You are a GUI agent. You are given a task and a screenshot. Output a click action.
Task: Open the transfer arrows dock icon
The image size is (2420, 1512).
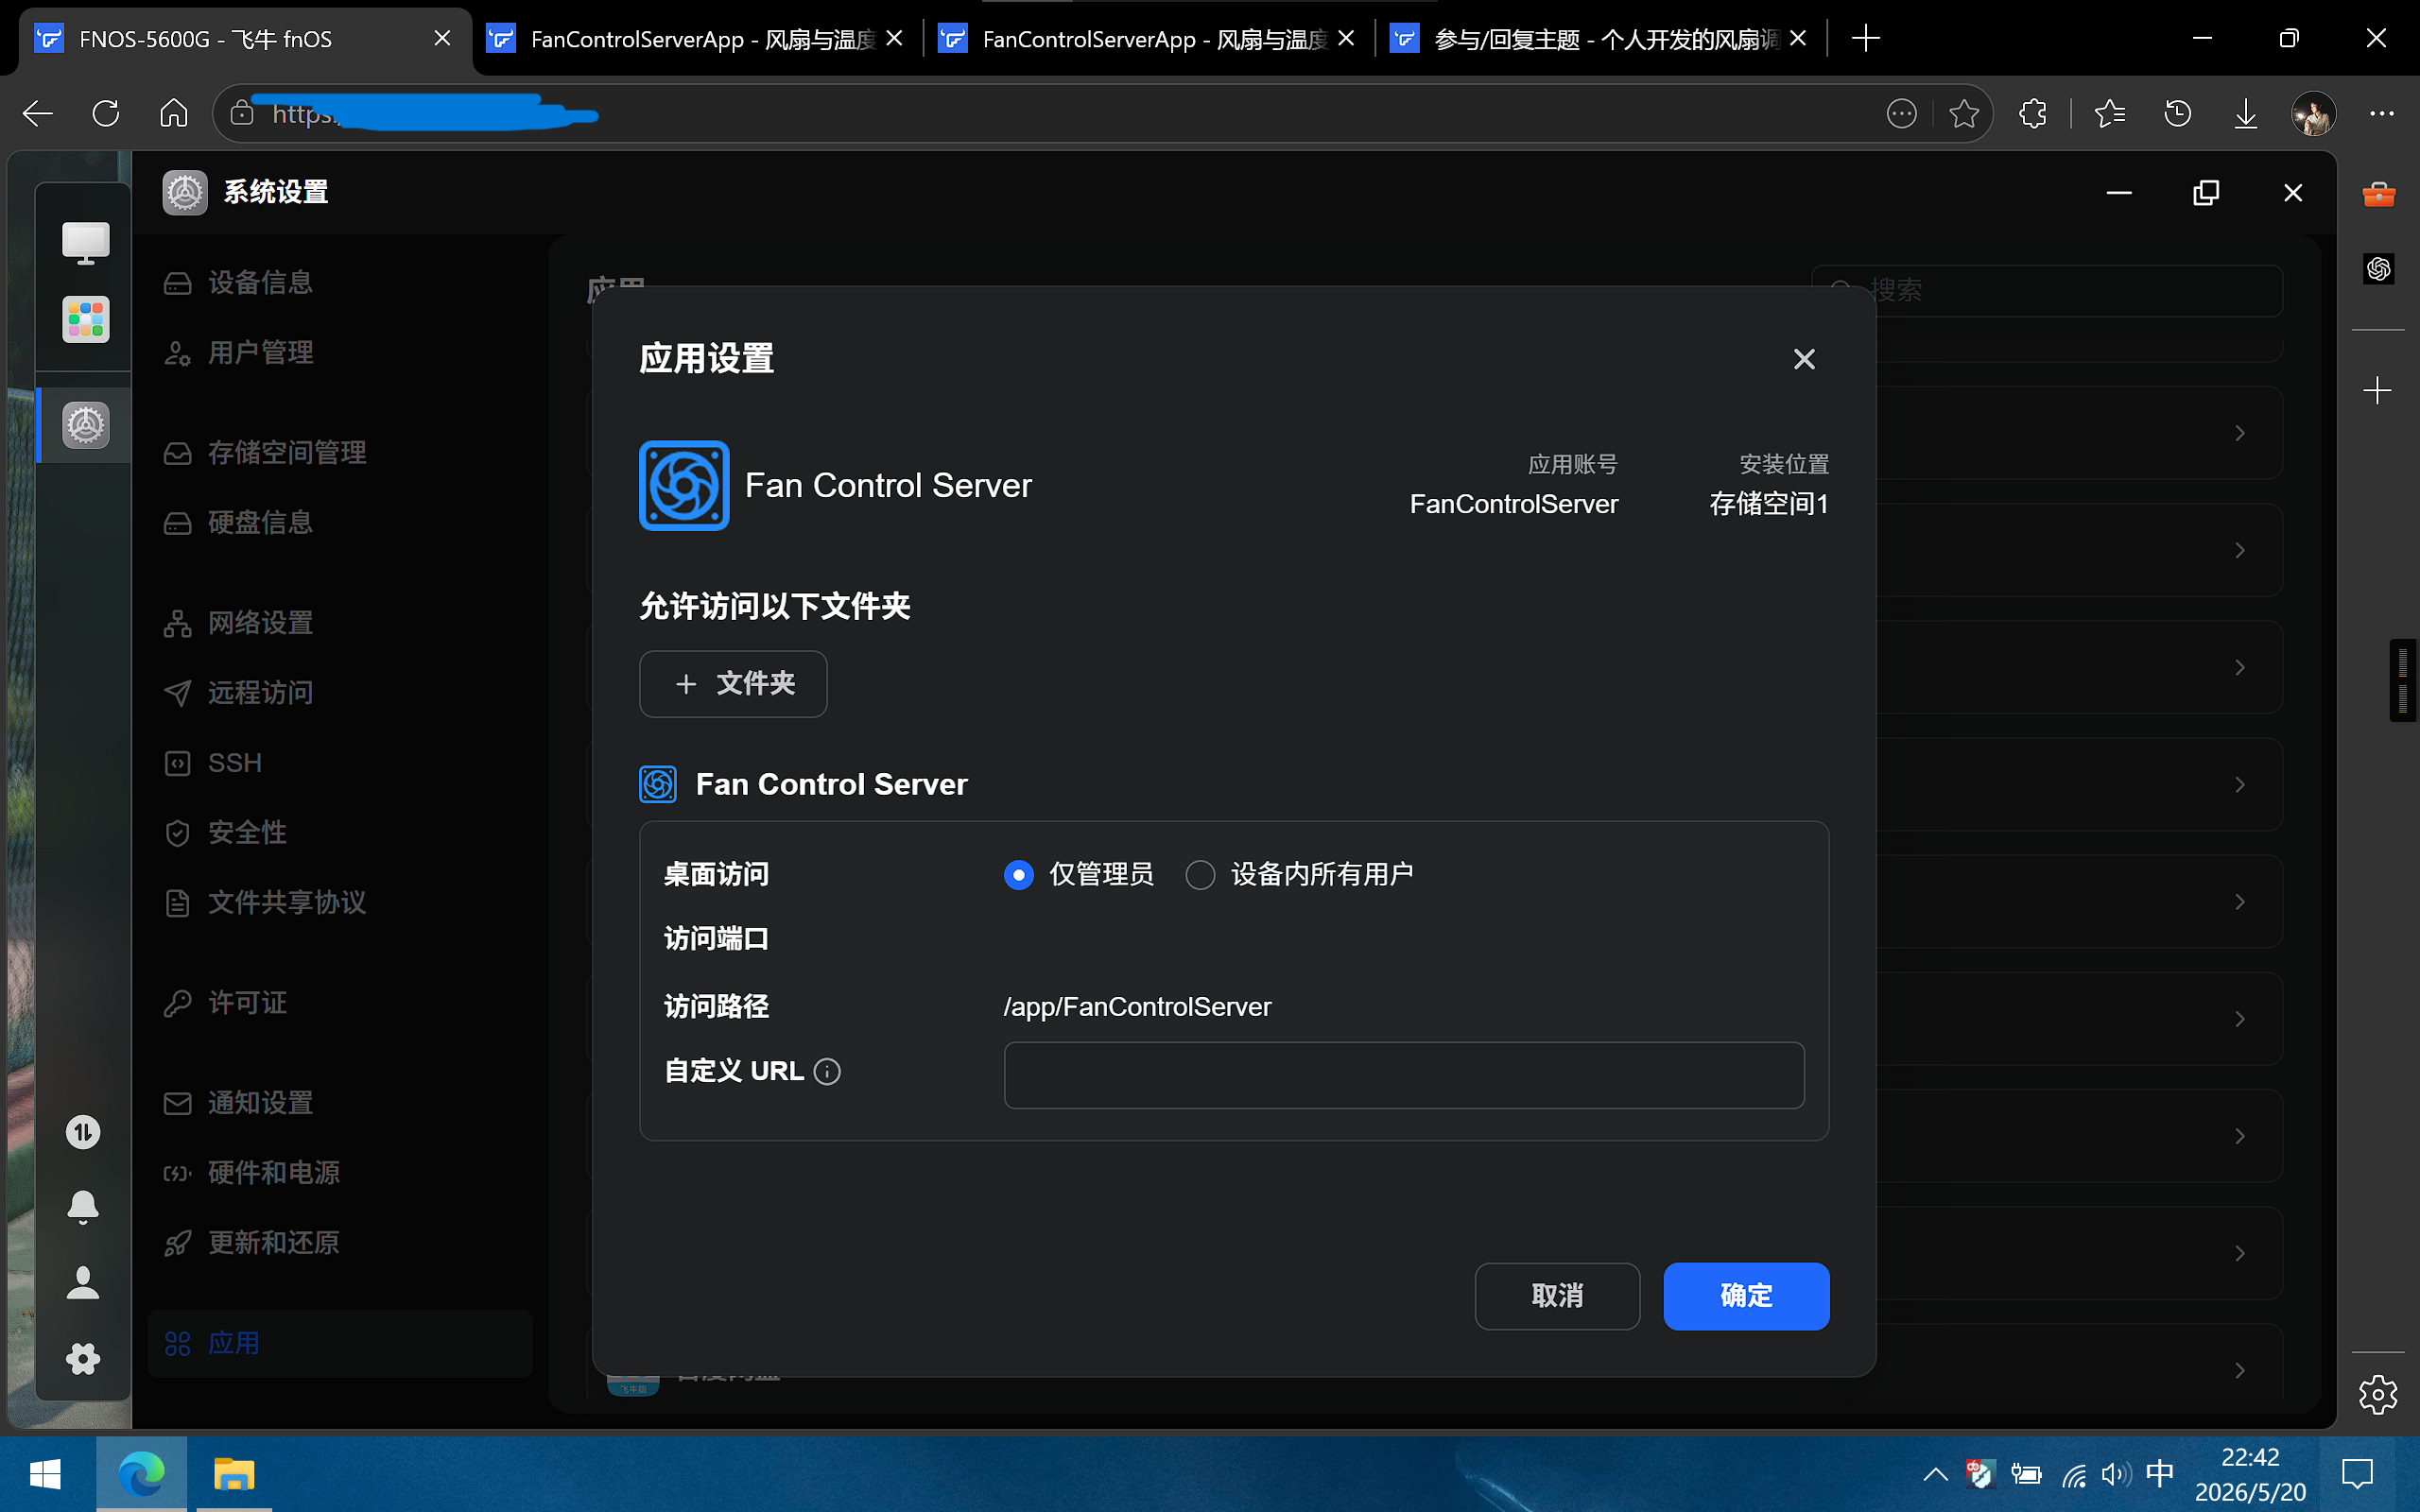[x=83, y=1132]
